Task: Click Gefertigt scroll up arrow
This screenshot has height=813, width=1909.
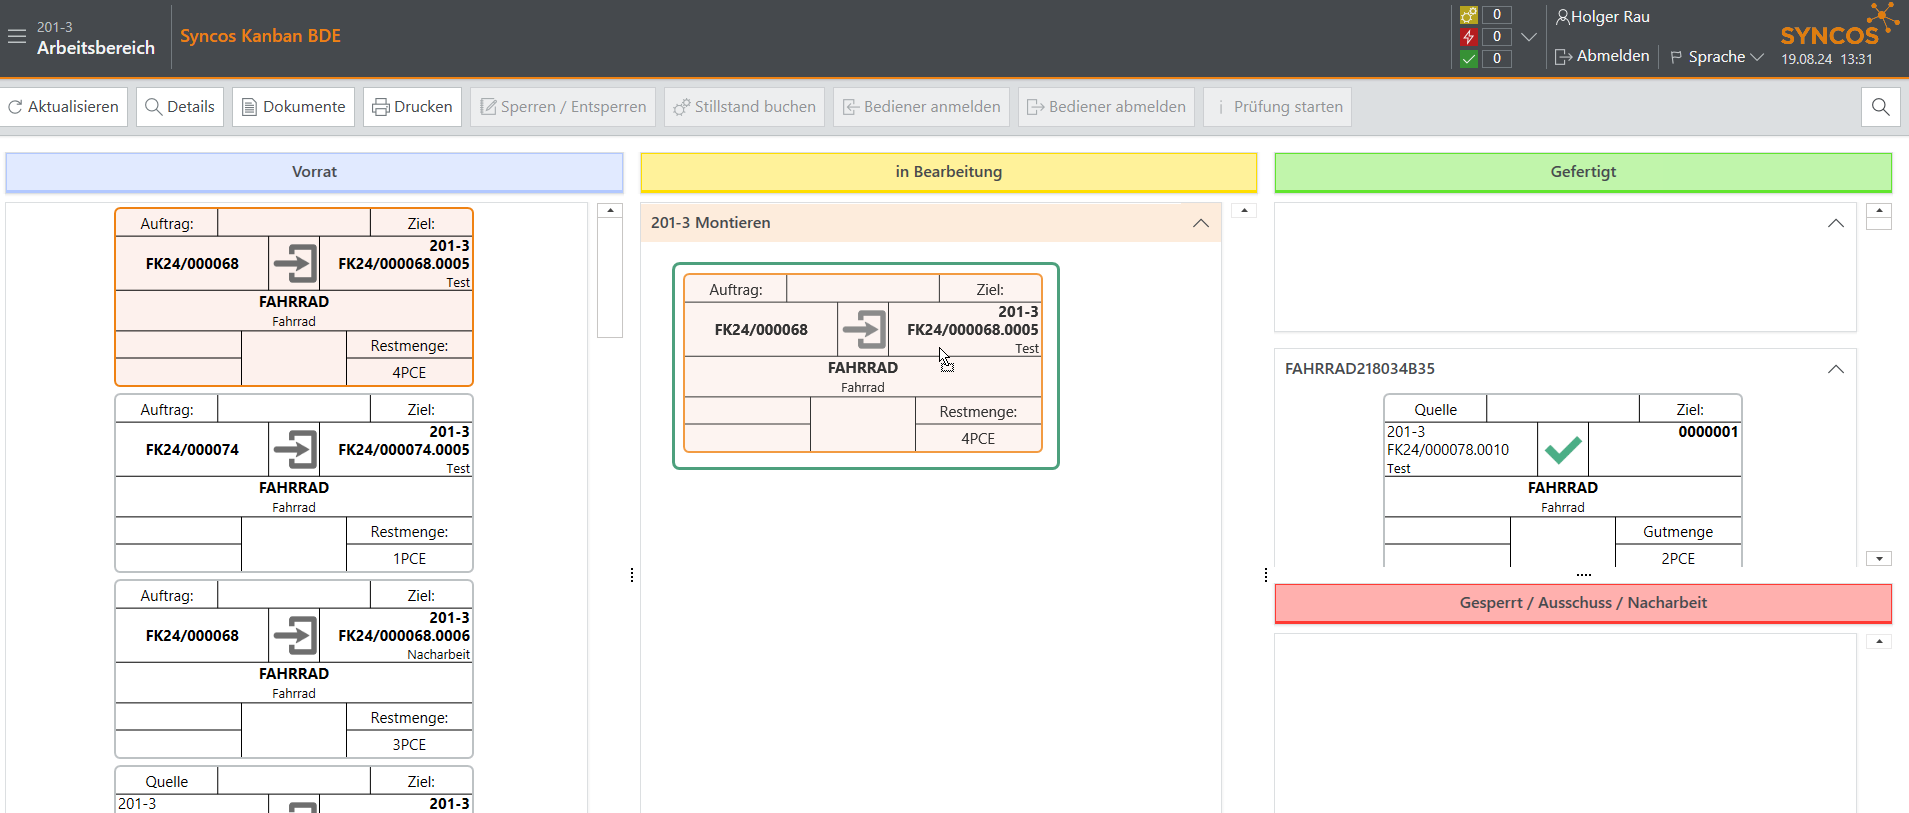Action: point(1879,211)
